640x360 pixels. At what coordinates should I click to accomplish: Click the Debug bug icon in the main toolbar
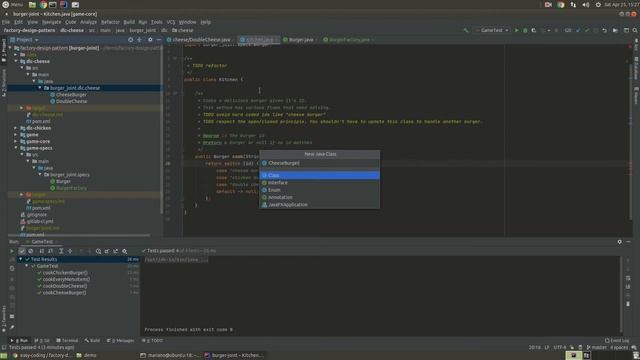pyautogui.click(x=525, y=30)
